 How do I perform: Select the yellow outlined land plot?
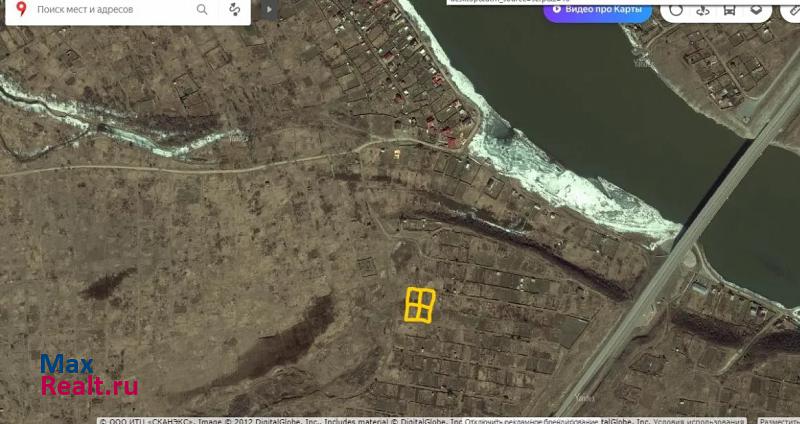[420, 305]
